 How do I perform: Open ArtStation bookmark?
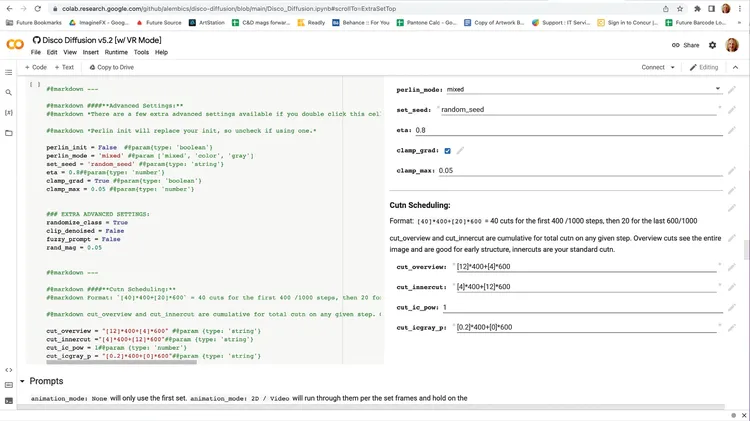point(207,22)
